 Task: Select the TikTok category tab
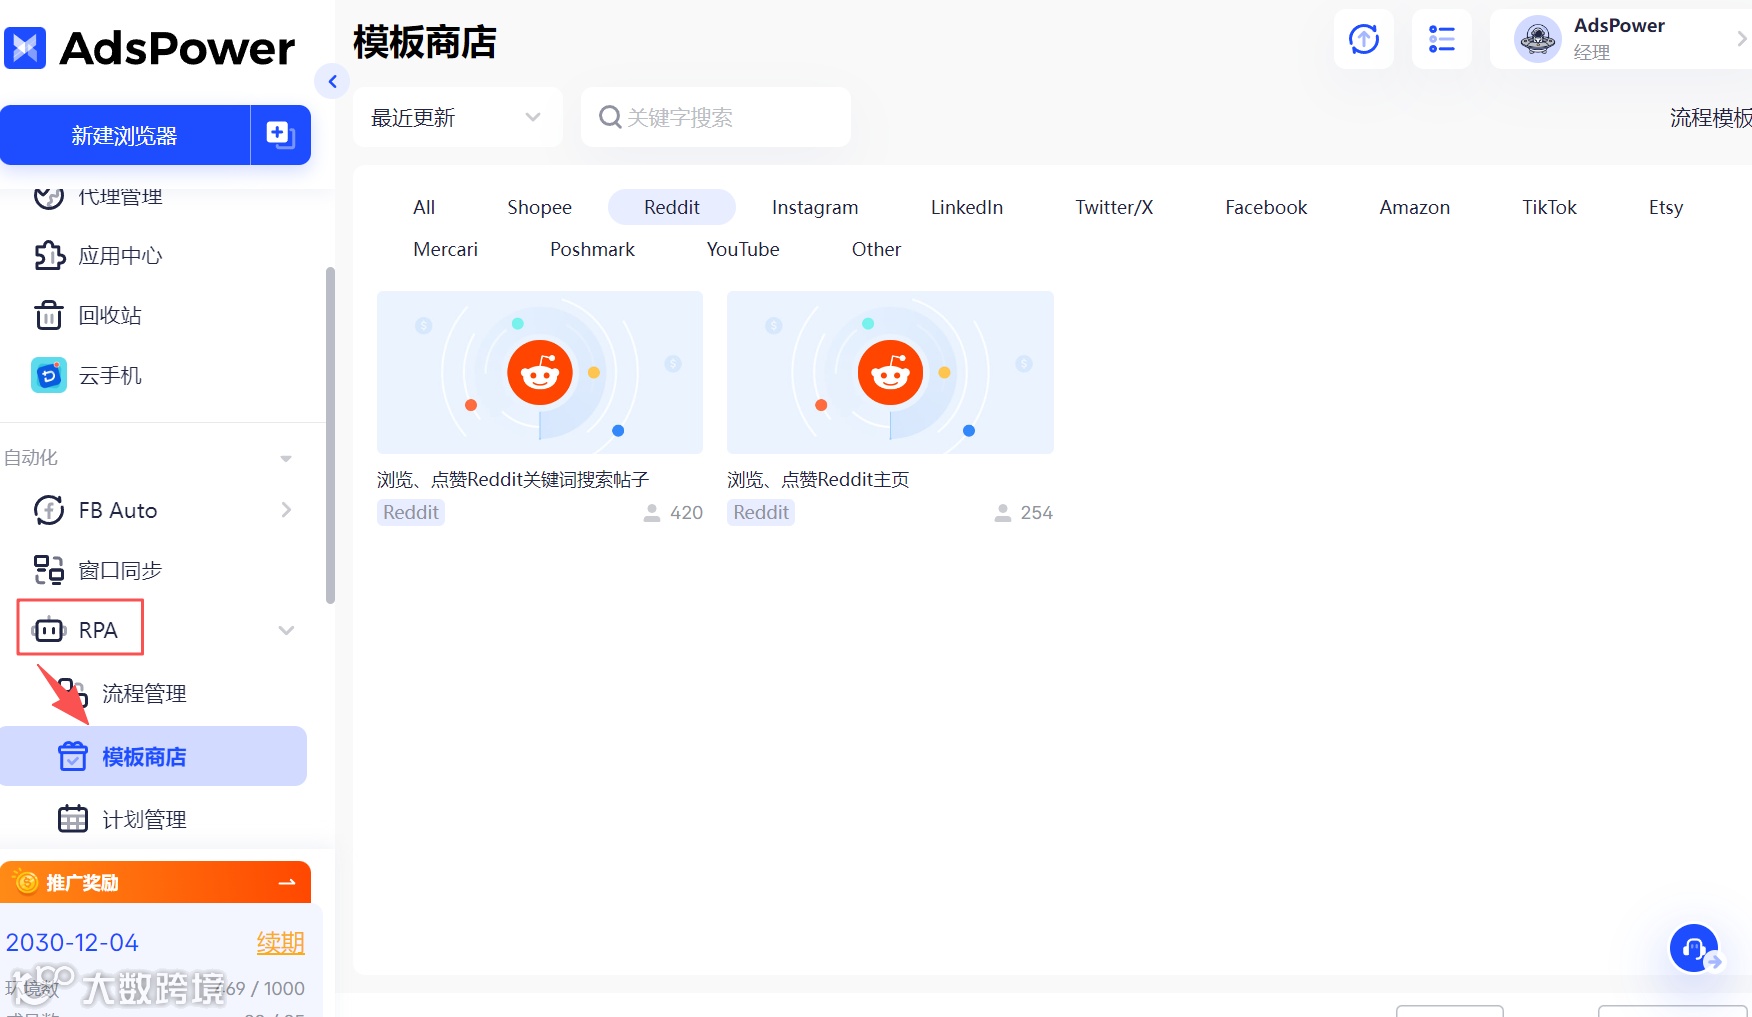click(x=1549, y=207)
